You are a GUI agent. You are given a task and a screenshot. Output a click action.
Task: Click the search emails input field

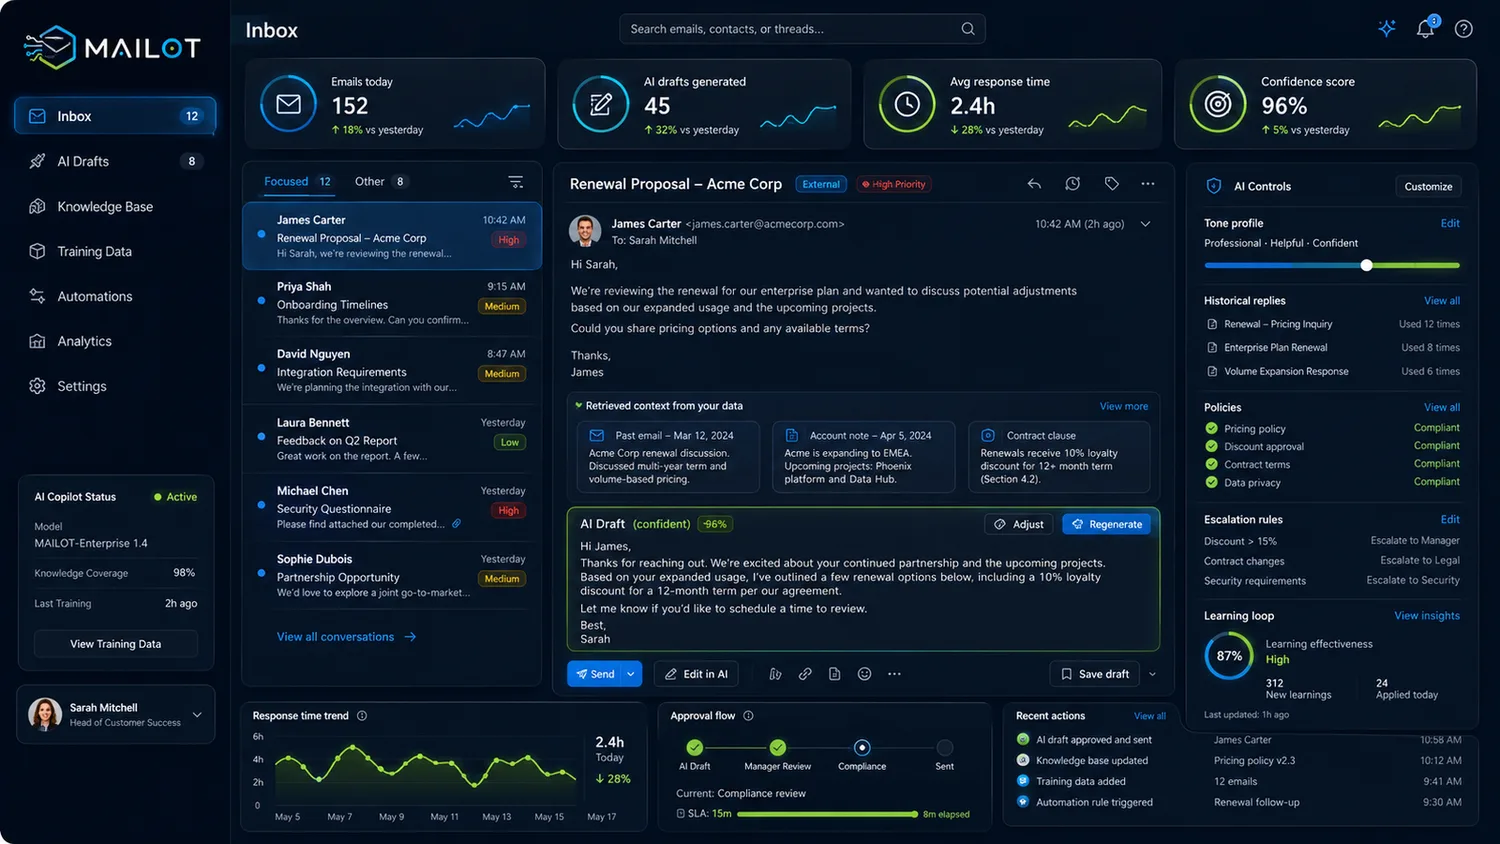802,29
